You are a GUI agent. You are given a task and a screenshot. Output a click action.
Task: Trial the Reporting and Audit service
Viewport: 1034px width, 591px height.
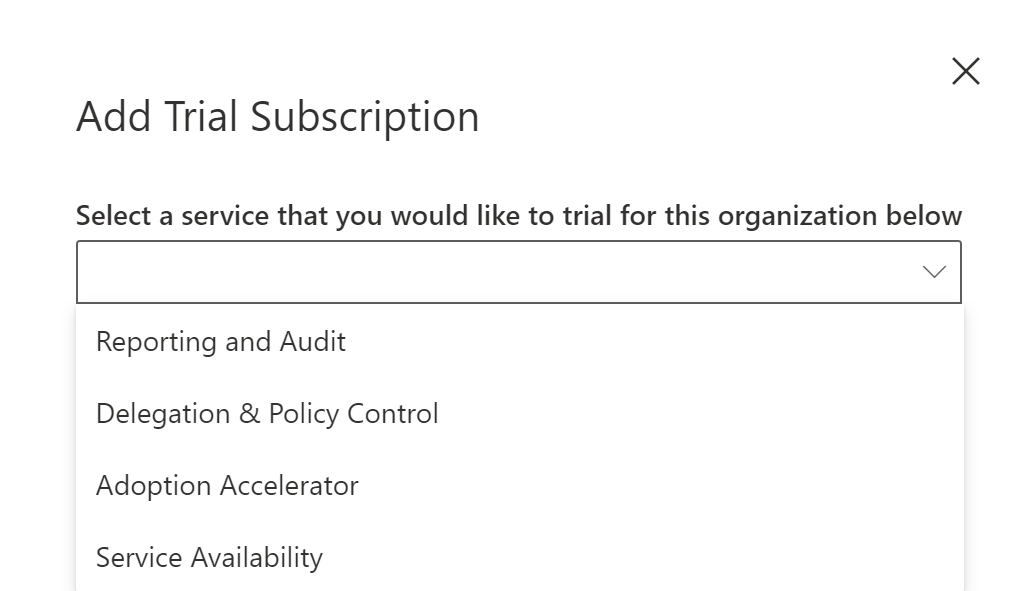(221, 342)
